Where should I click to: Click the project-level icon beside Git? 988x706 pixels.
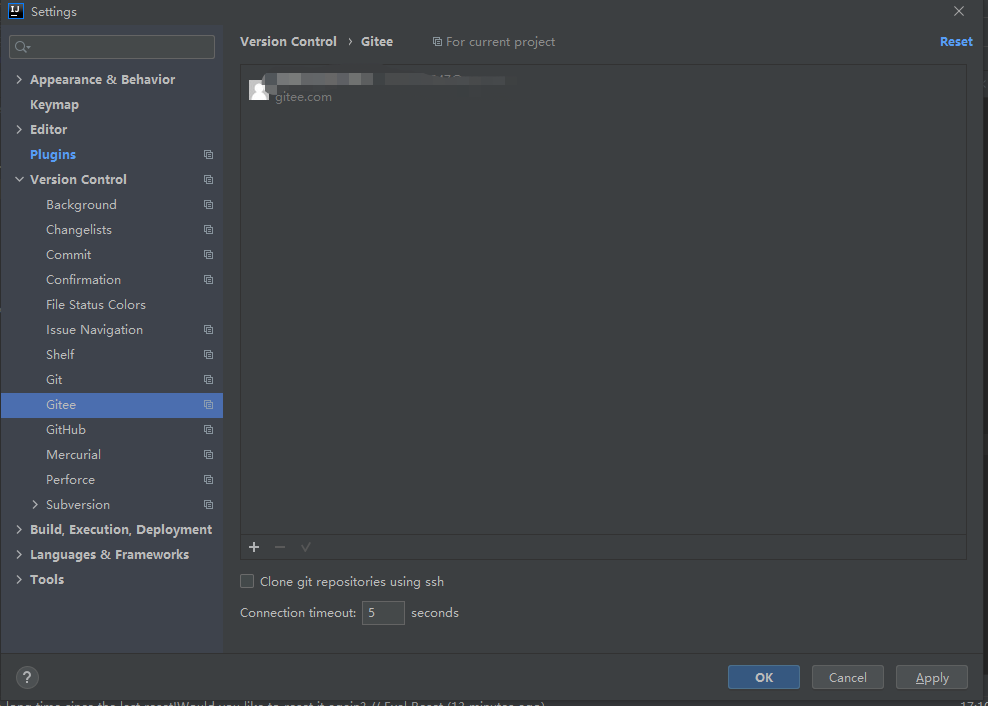[x=209, y=379]
